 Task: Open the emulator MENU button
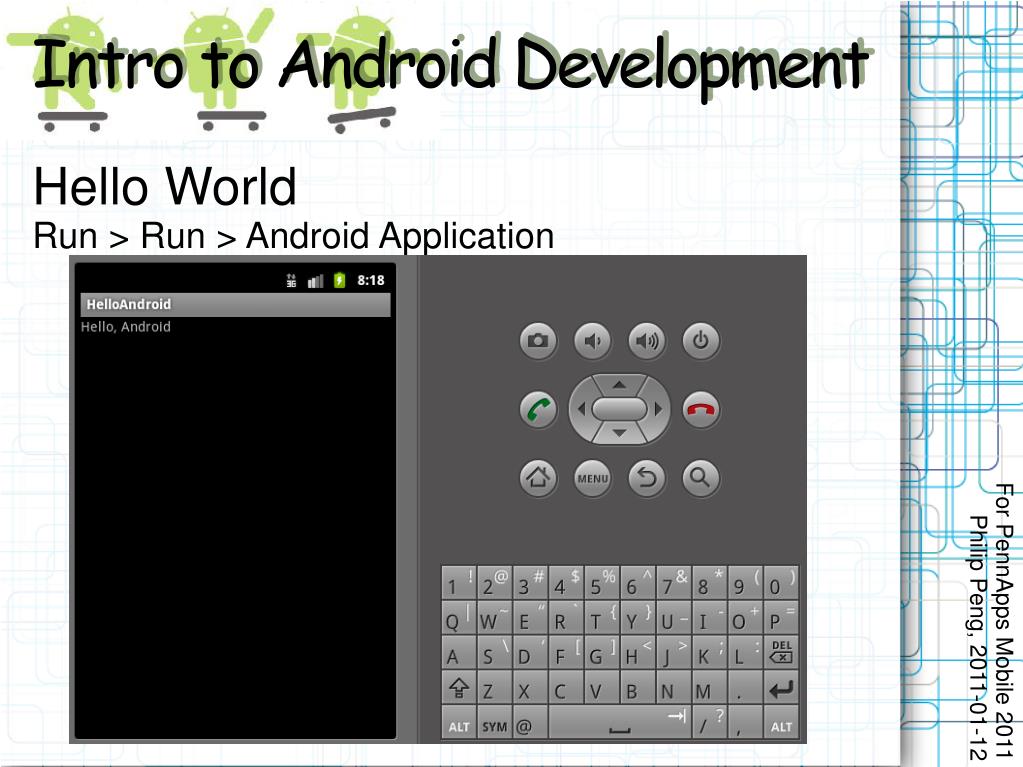click(592, 478)
